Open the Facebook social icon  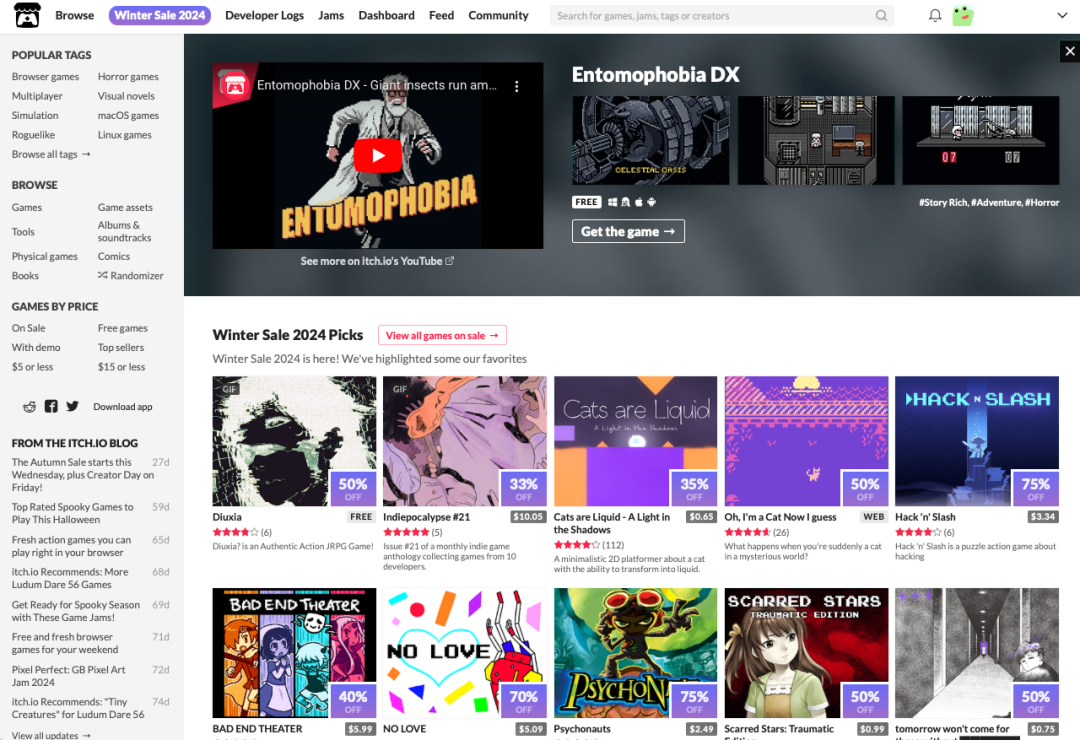(x=51, y=407)
